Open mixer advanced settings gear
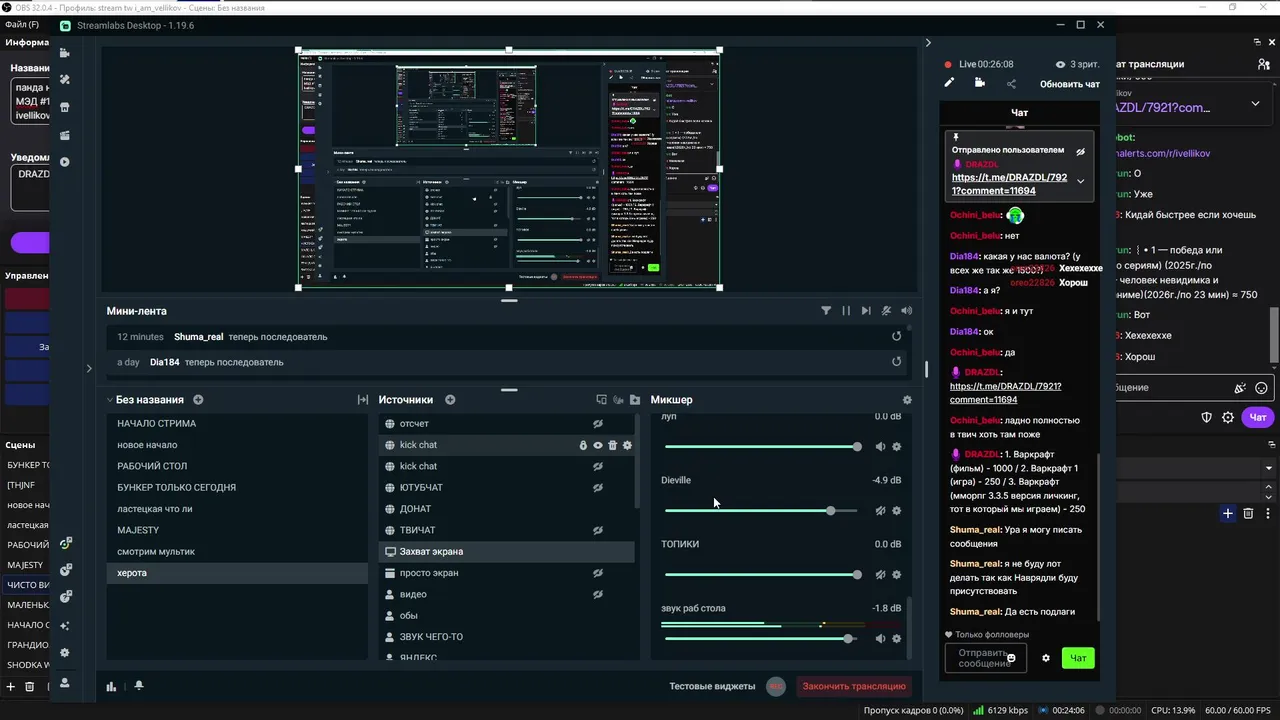 tap(907, 400)
